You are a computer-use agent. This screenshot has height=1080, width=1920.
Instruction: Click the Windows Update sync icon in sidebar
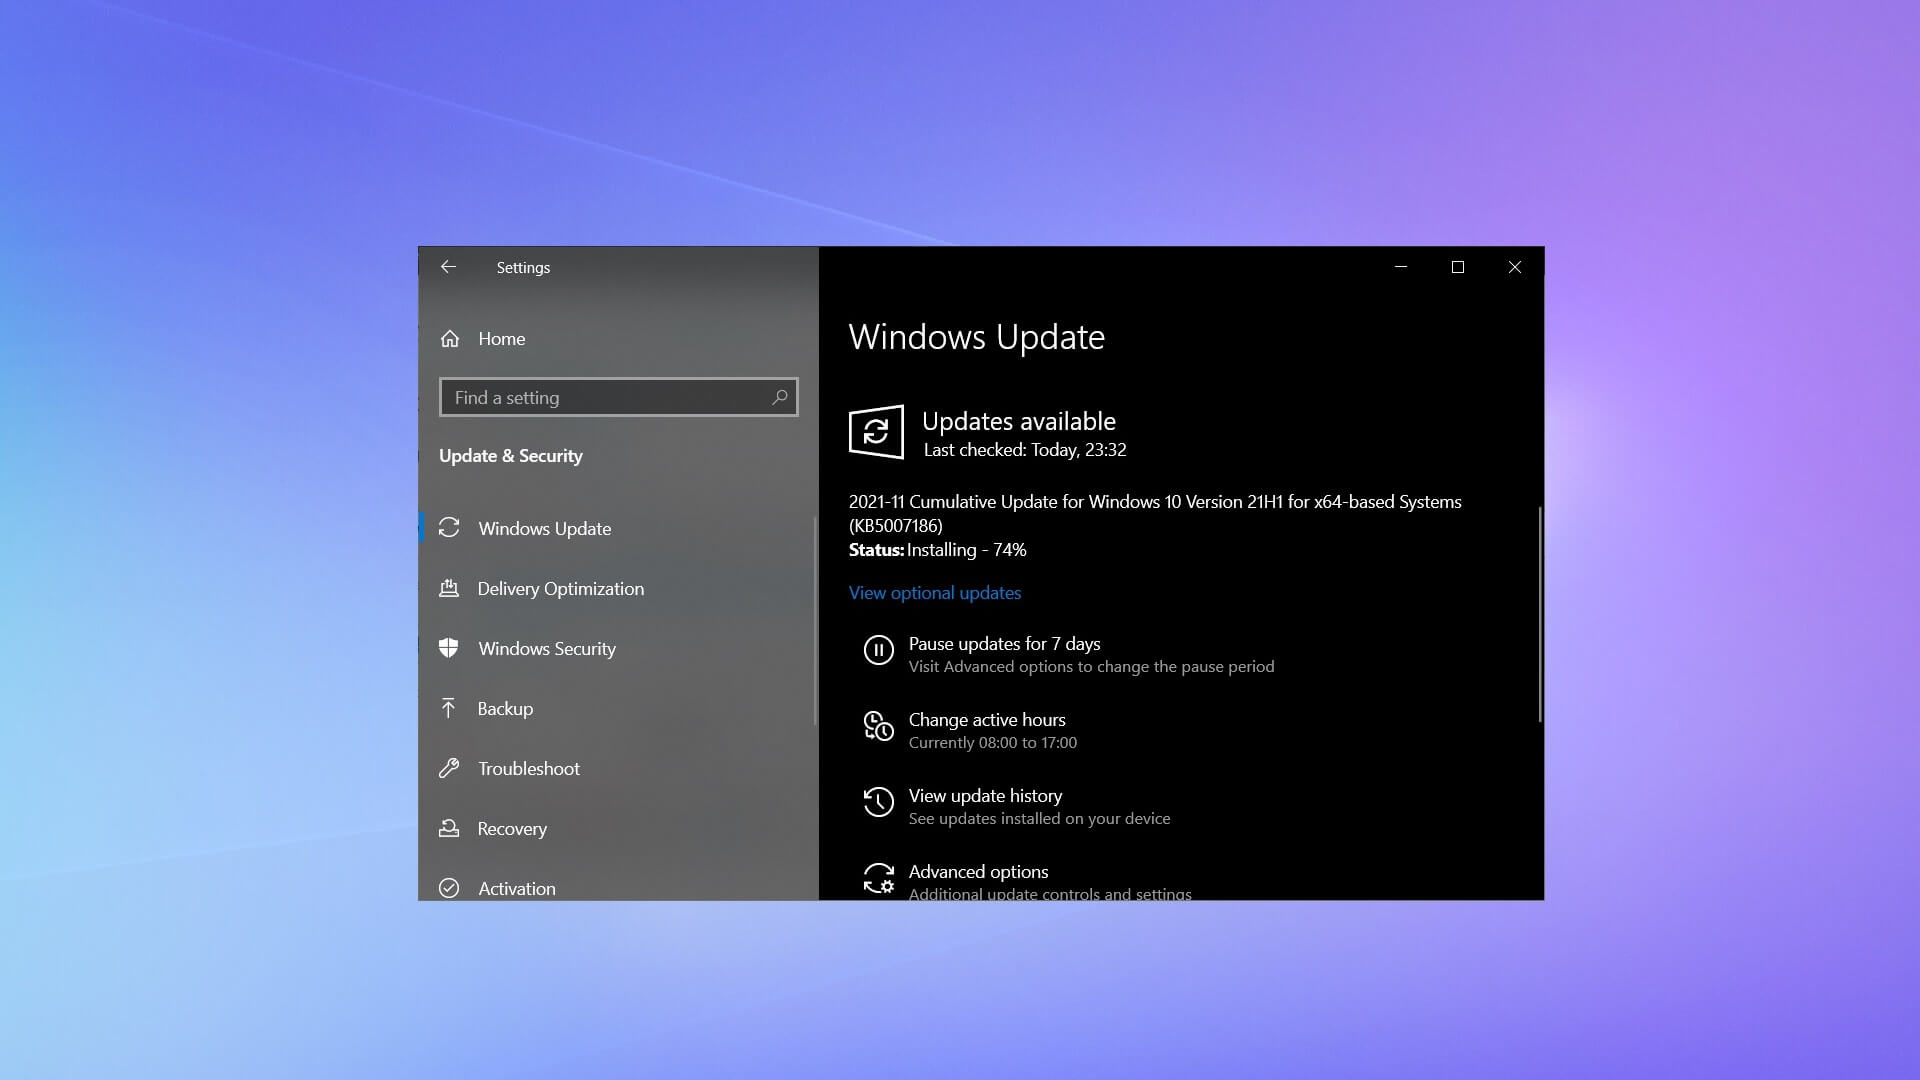click(x=449, y=527)
